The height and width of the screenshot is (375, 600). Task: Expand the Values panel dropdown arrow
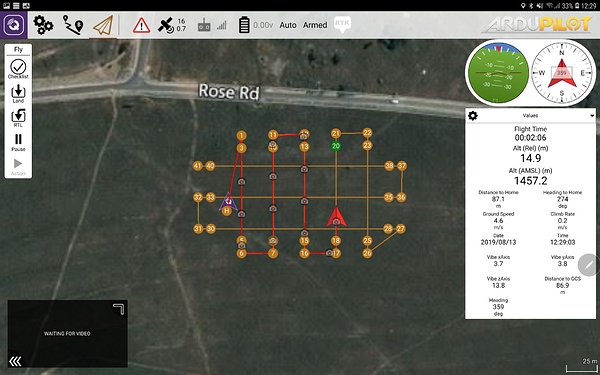click(x=592, y=116)
